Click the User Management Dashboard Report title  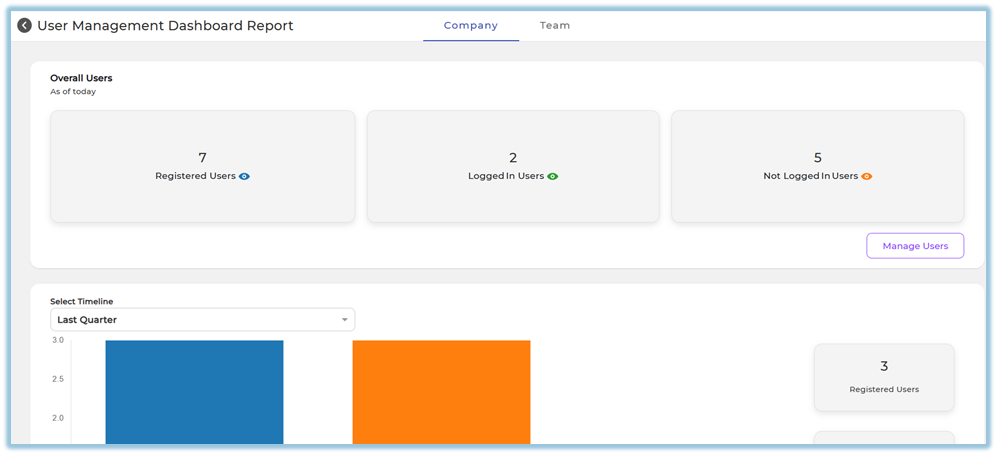point(165,26)
